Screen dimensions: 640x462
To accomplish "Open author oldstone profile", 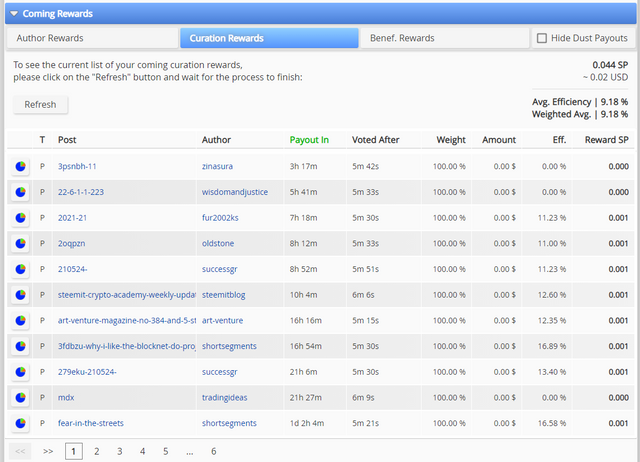I will tap(218, 243).
